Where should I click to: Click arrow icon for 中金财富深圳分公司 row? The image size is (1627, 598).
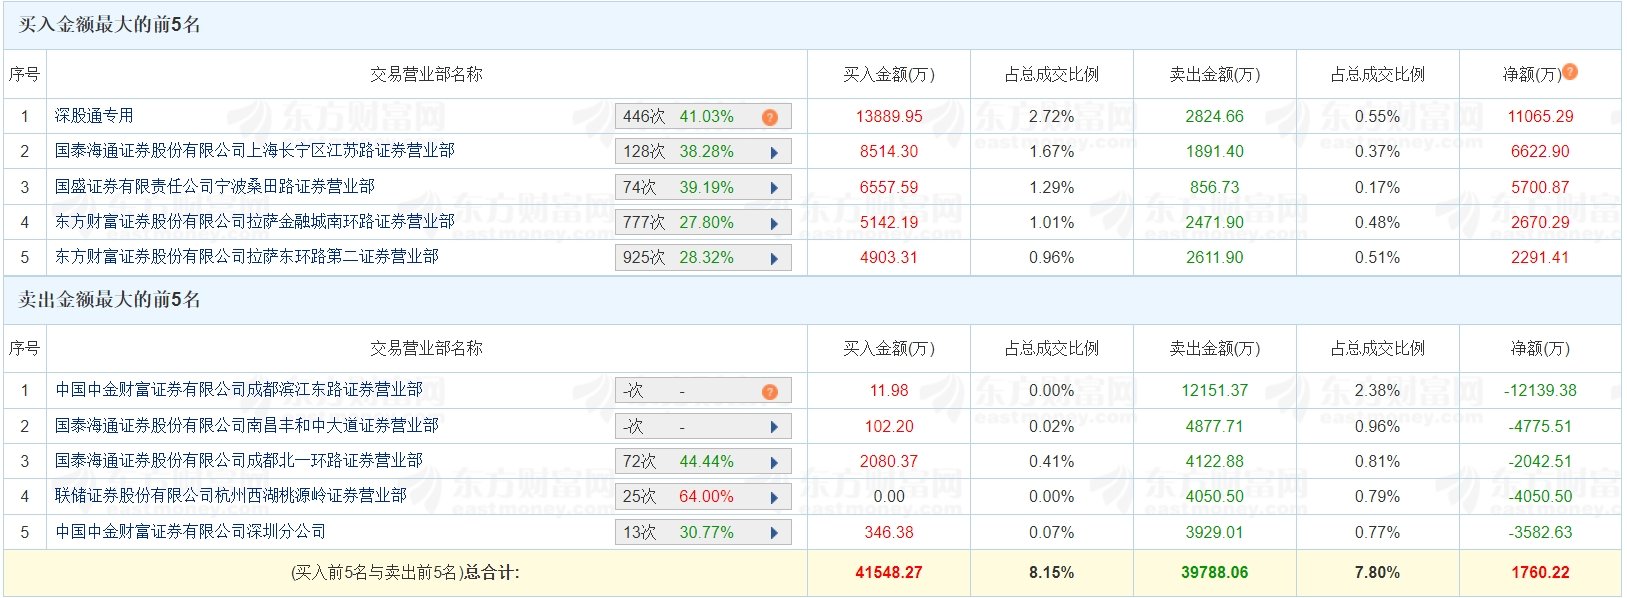(774, 533)
